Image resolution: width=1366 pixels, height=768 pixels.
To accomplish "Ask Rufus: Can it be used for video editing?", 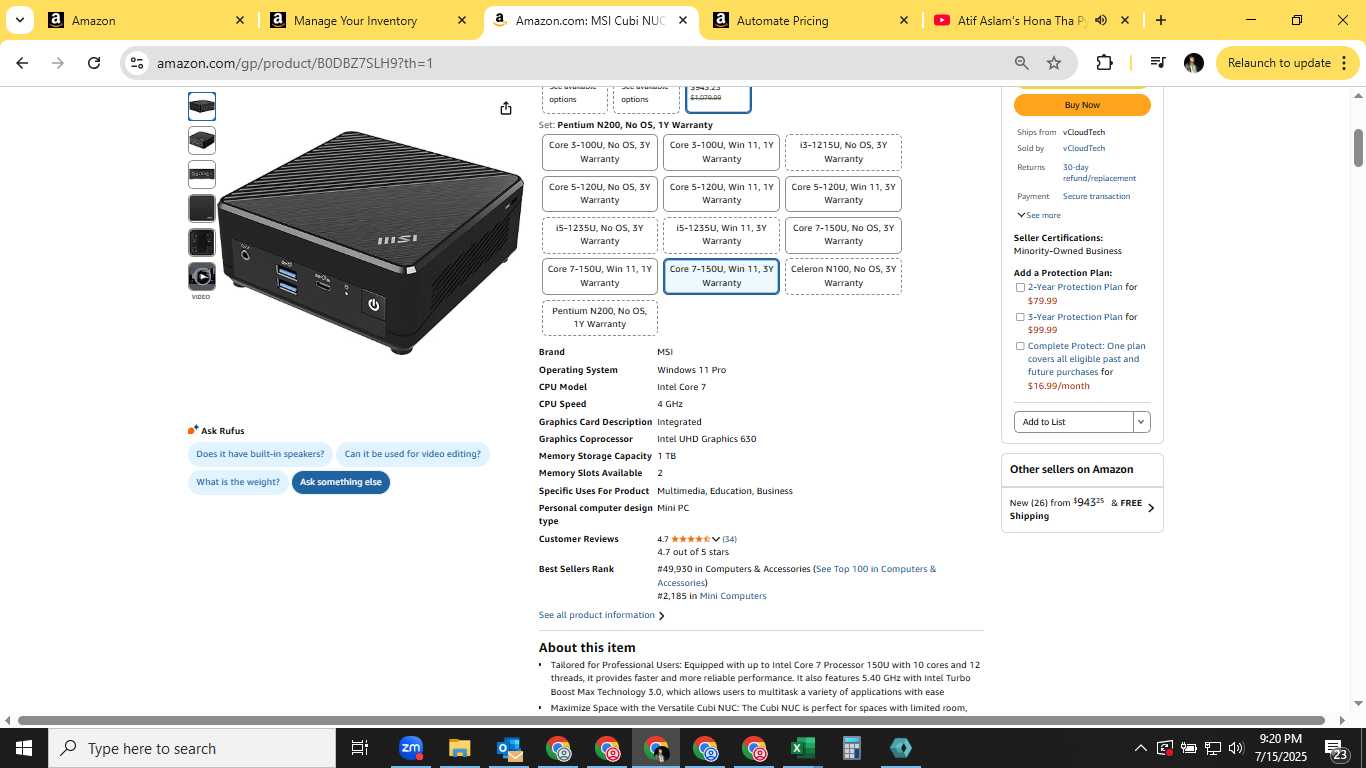I will tap(413, 454).
